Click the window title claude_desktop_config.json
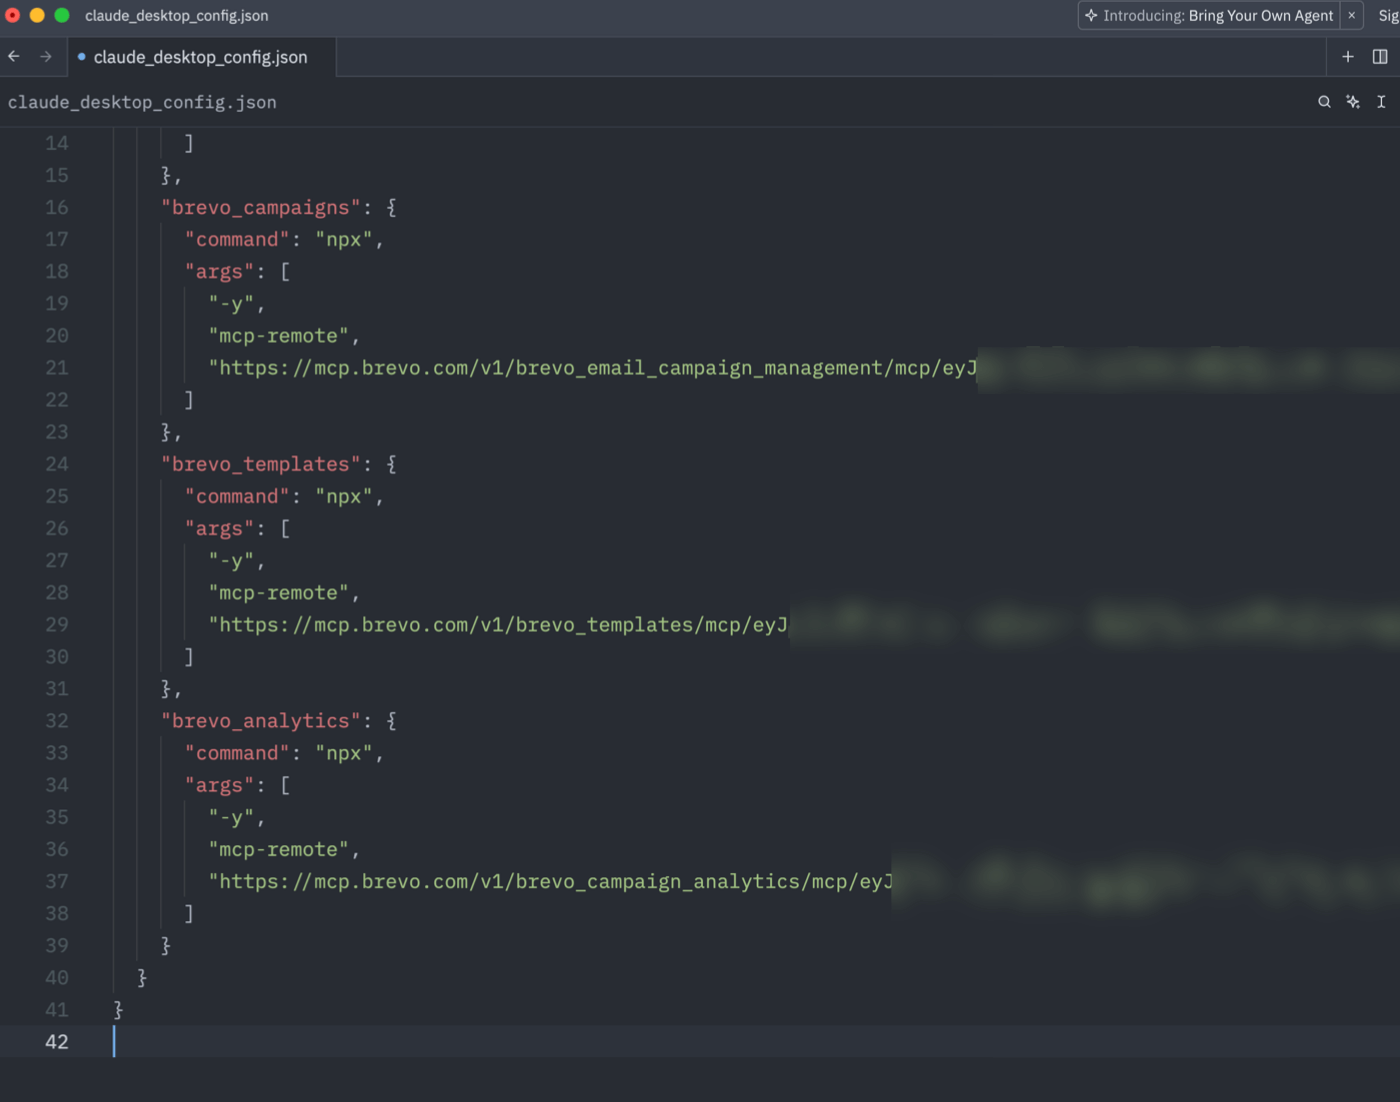 click(176, 15)
